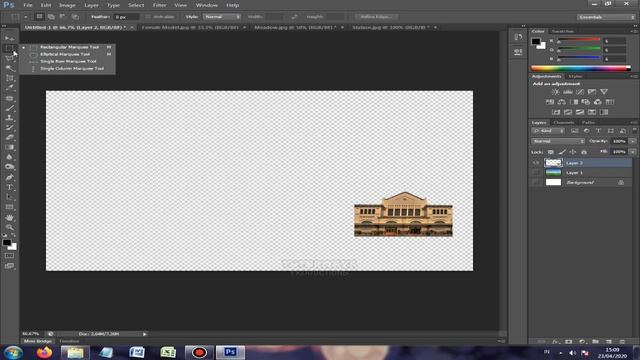Select the Magic Wand tool
The image size is (640, 360).
tap(9, 68)
